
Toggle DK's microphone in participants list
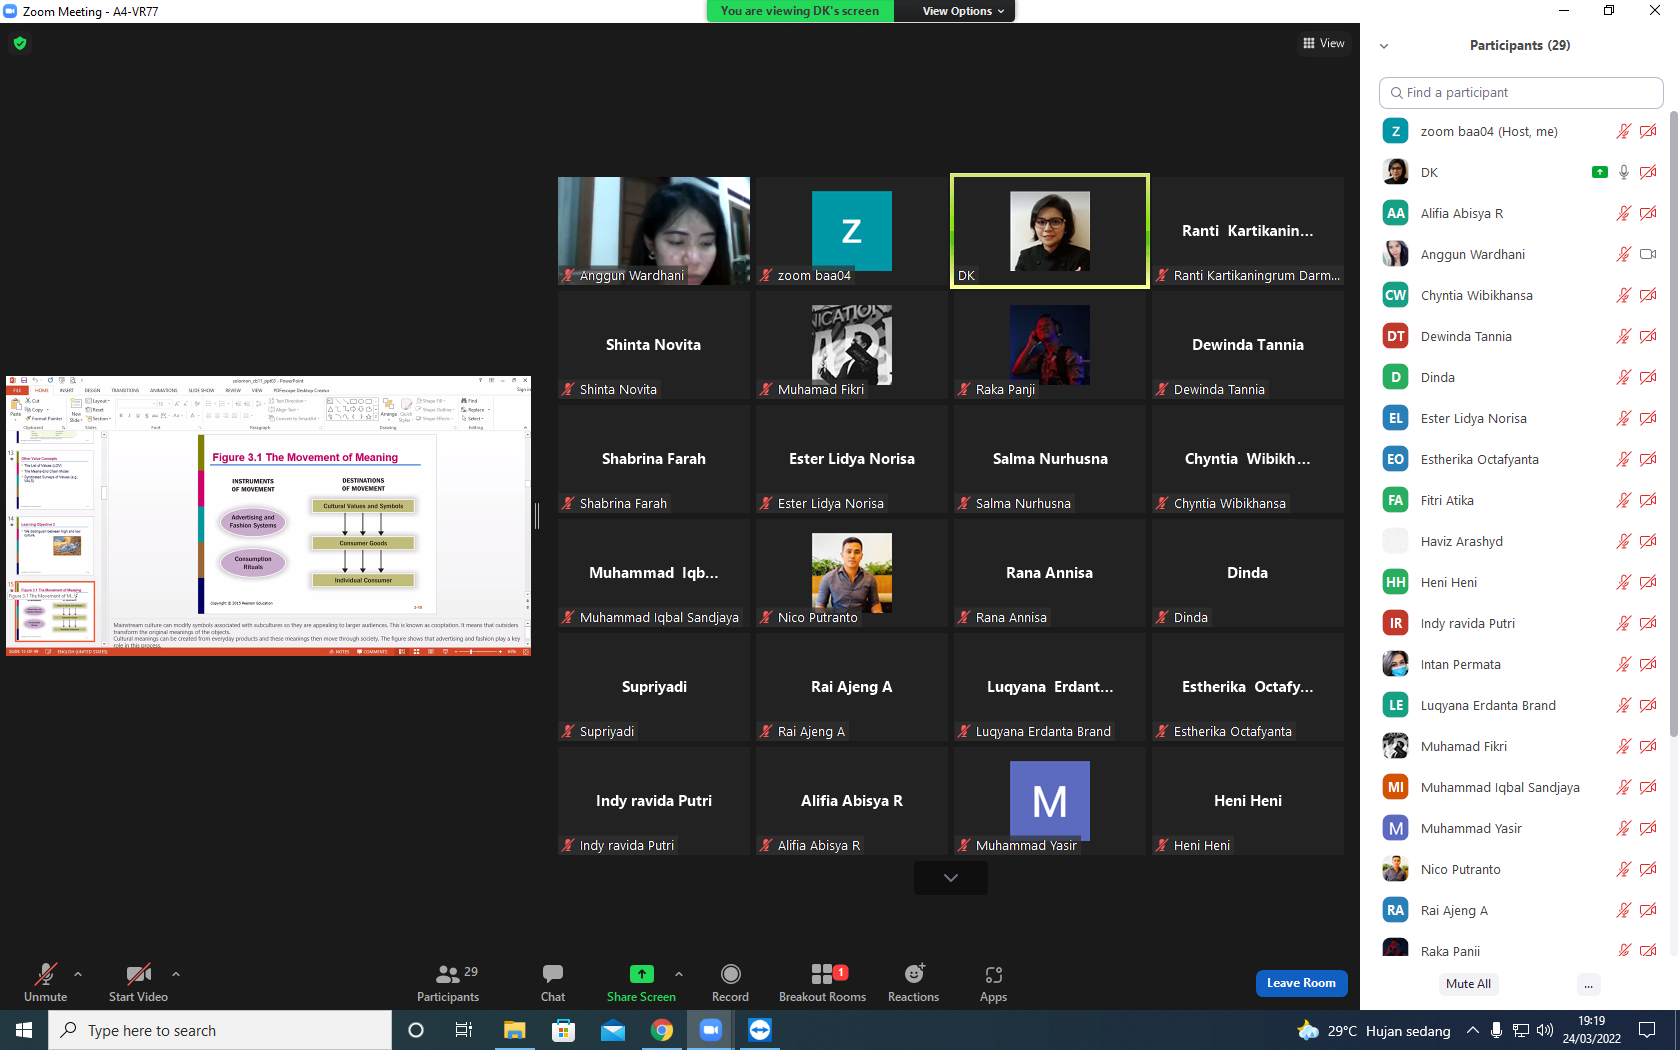coord(1624,172)
